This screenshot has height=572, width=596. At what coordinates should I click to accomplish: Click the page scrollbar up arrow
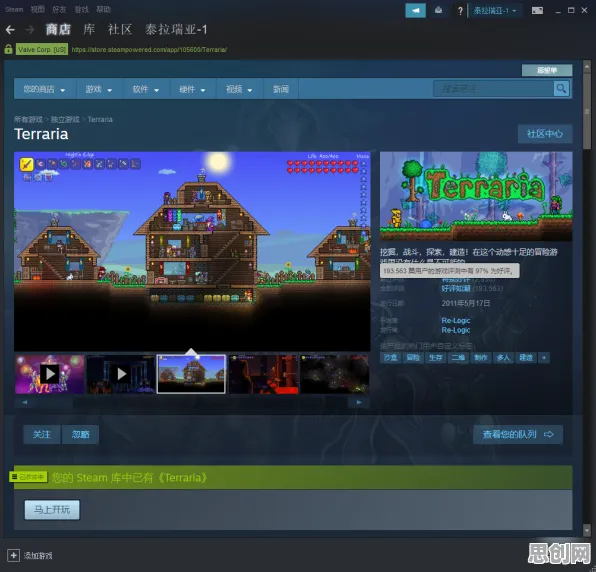587,67
